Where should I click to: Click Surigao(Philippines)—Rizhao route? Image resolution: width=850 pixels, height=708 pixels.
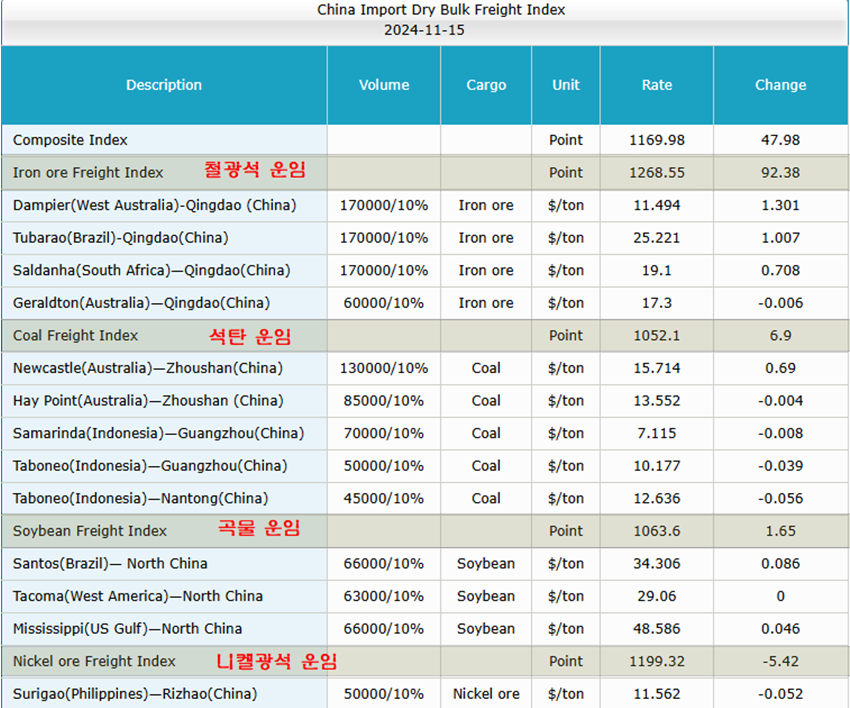[x=135, y=694]
